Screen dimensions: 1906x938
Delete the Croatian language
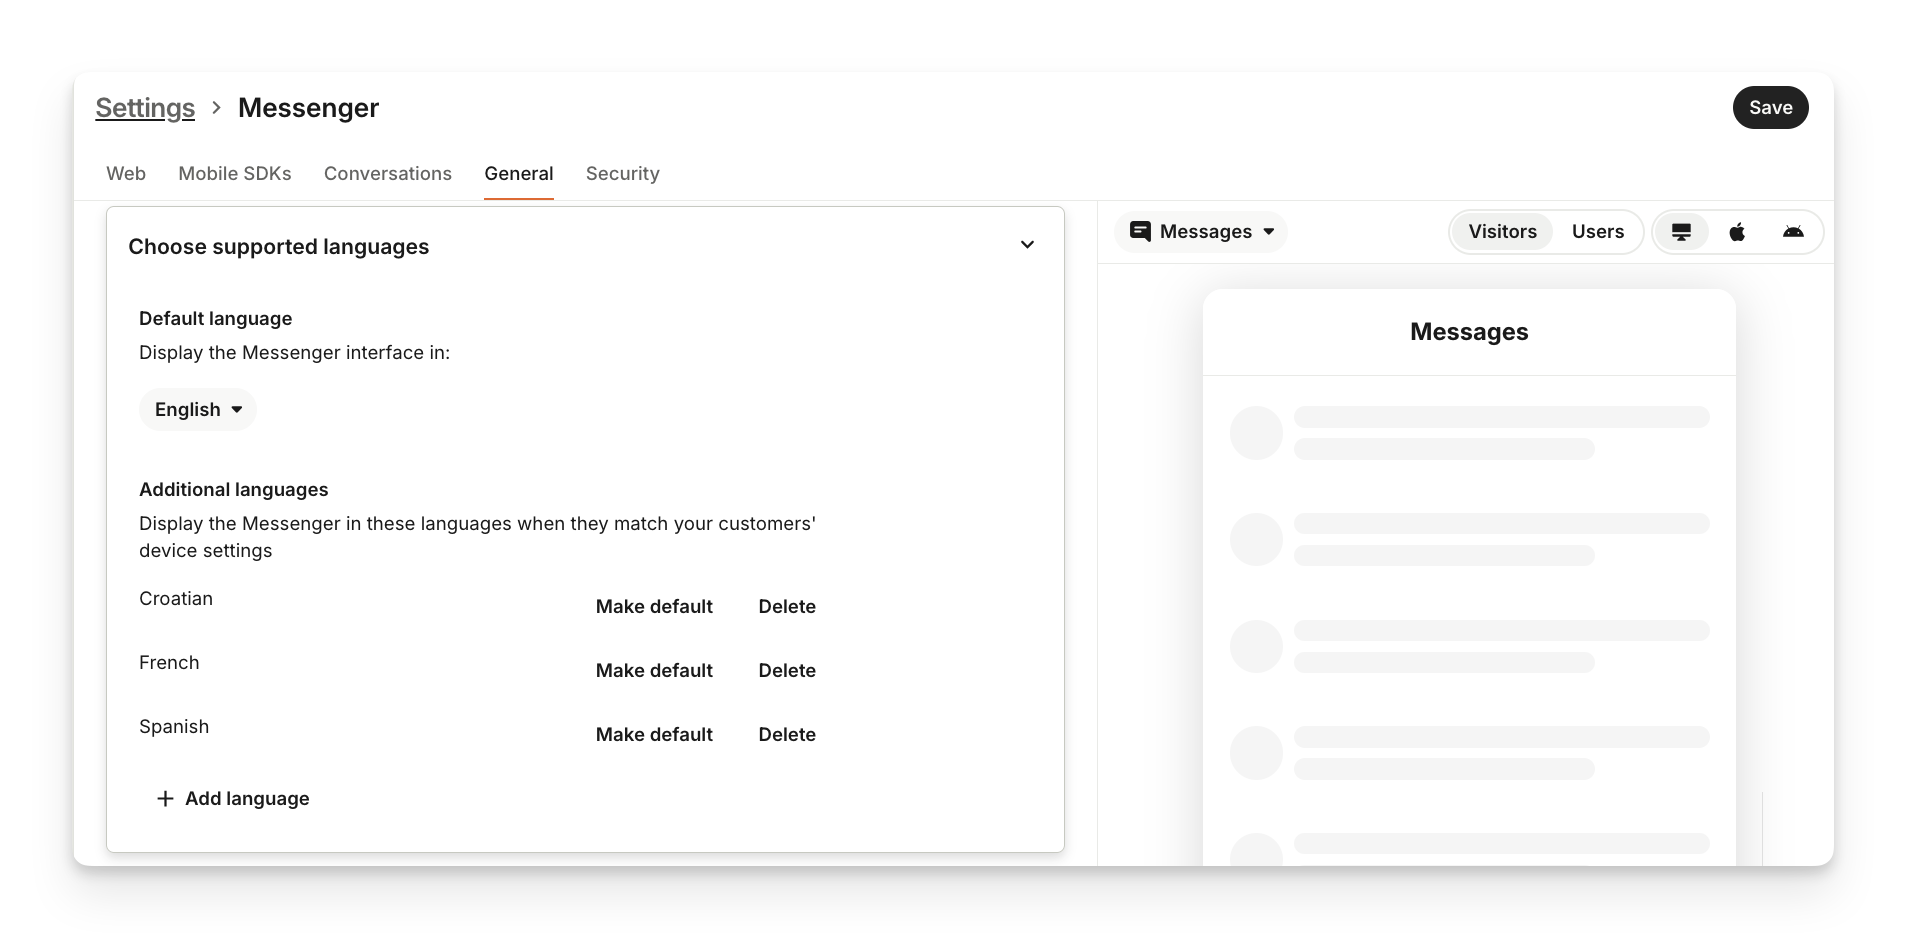(787, 607)
